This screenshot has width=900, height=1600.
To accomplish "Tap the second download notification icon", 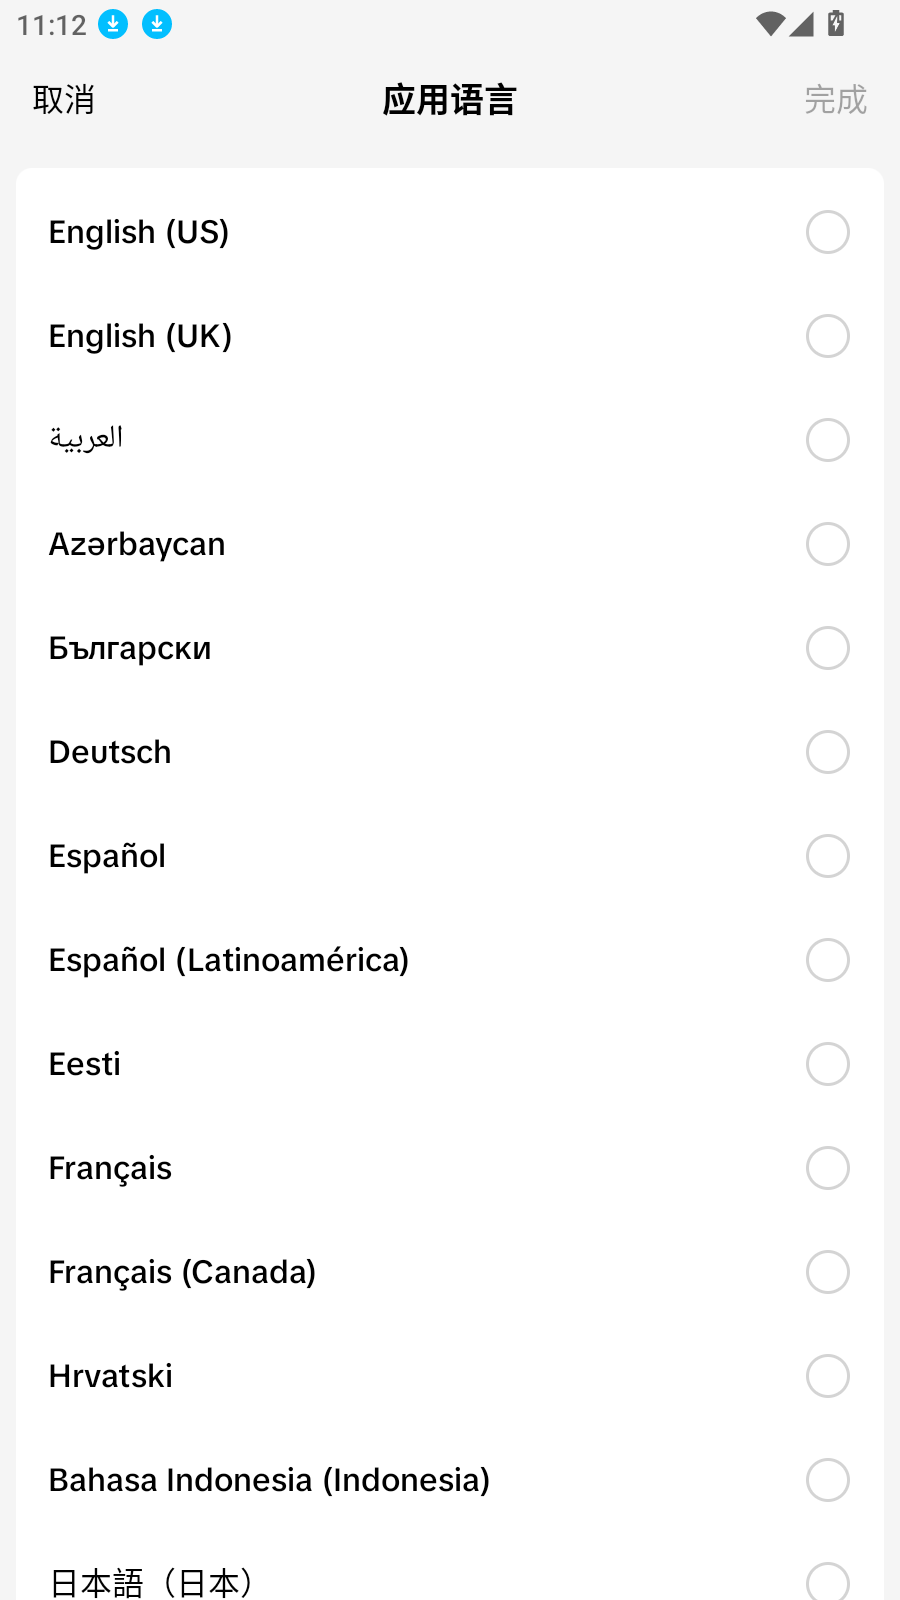I will [157, 24].
